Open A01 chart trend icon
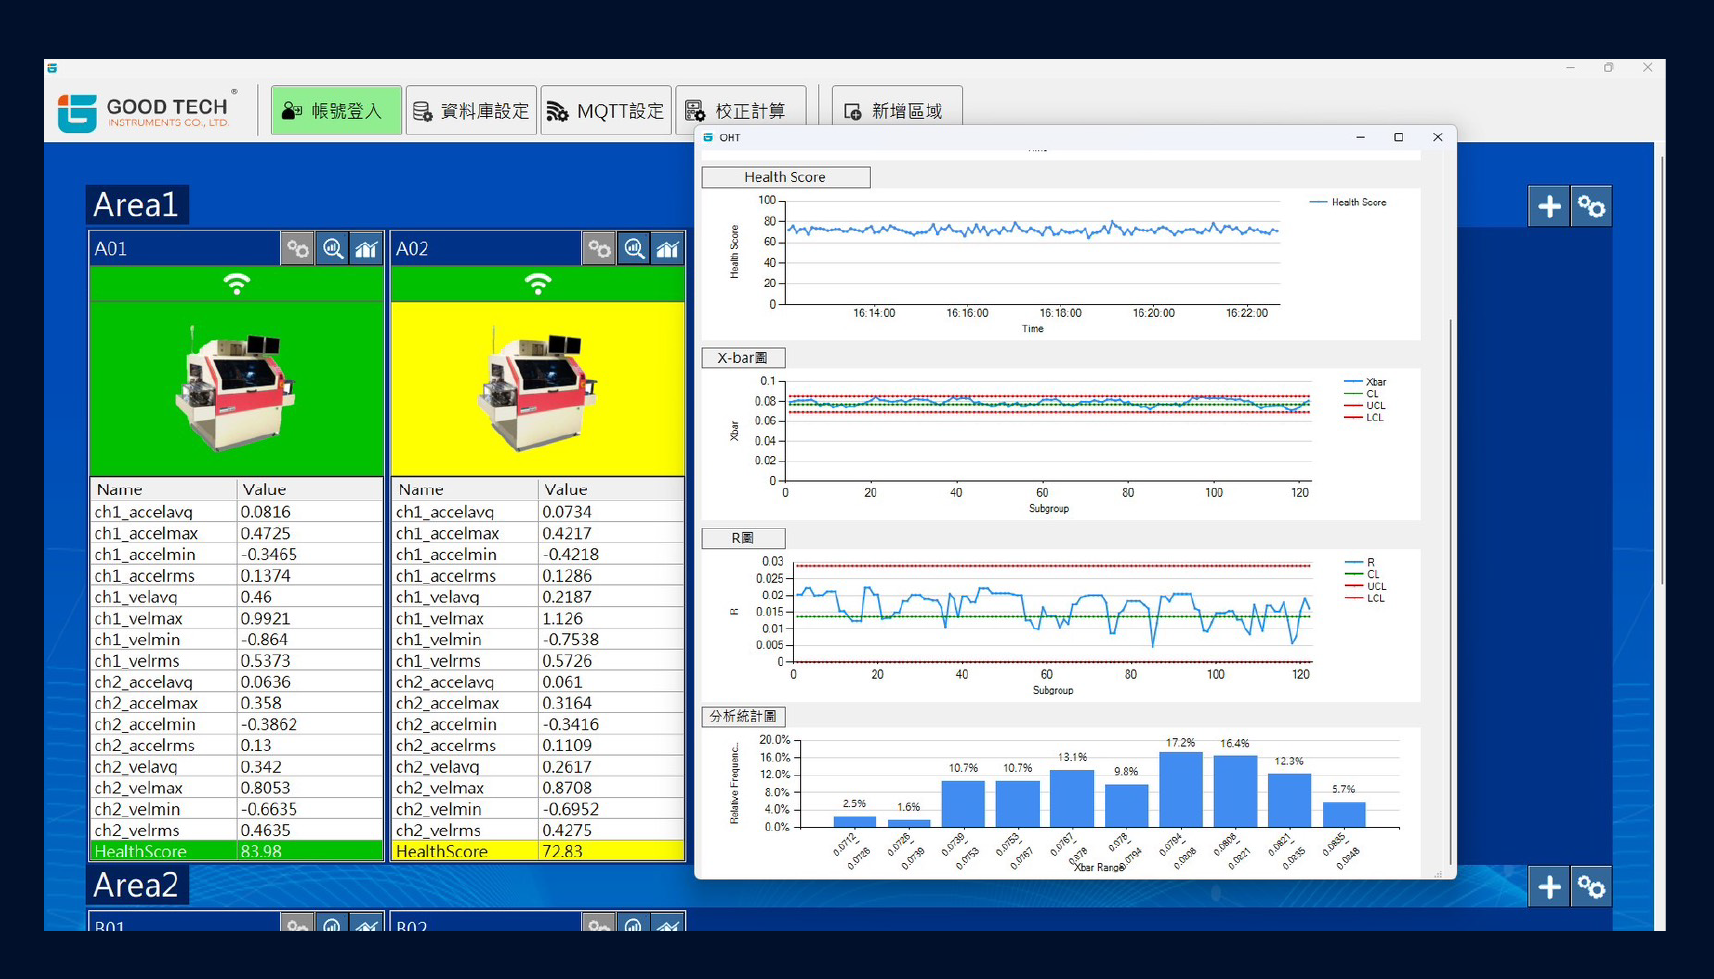Image resolution: width=1714 pixels, height=979 pixels. [x=366, y=249]
